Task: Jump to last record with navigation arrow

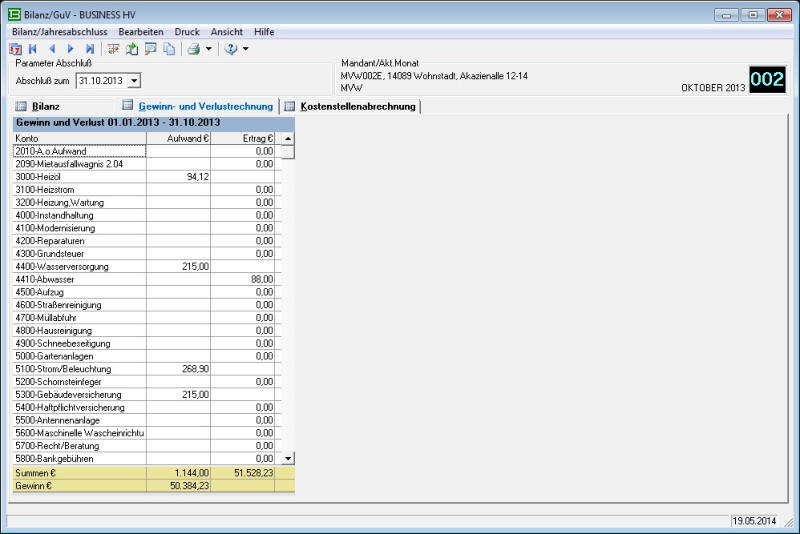Action: 90,48
